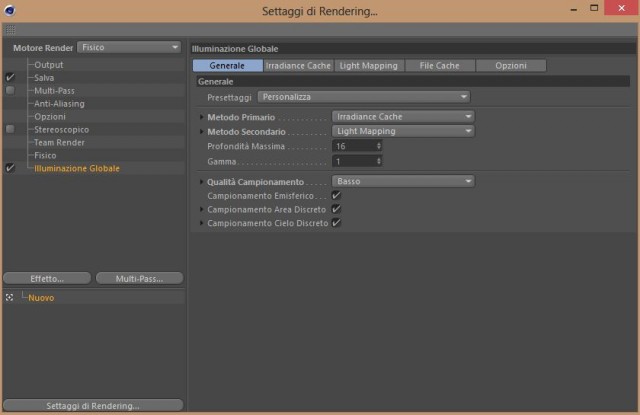Image resolution: width=640 pixels, height=415 pixels.
Task: Click the bottom Settaggi di Rendering... button
Action: 93,405
